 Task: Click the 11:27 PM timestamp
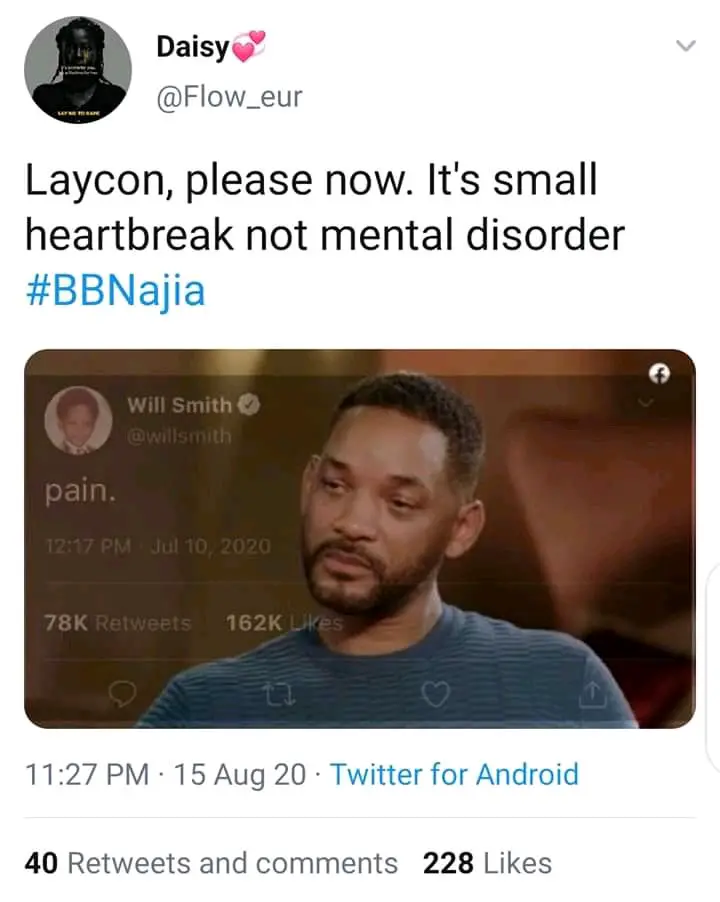point(87,774)
